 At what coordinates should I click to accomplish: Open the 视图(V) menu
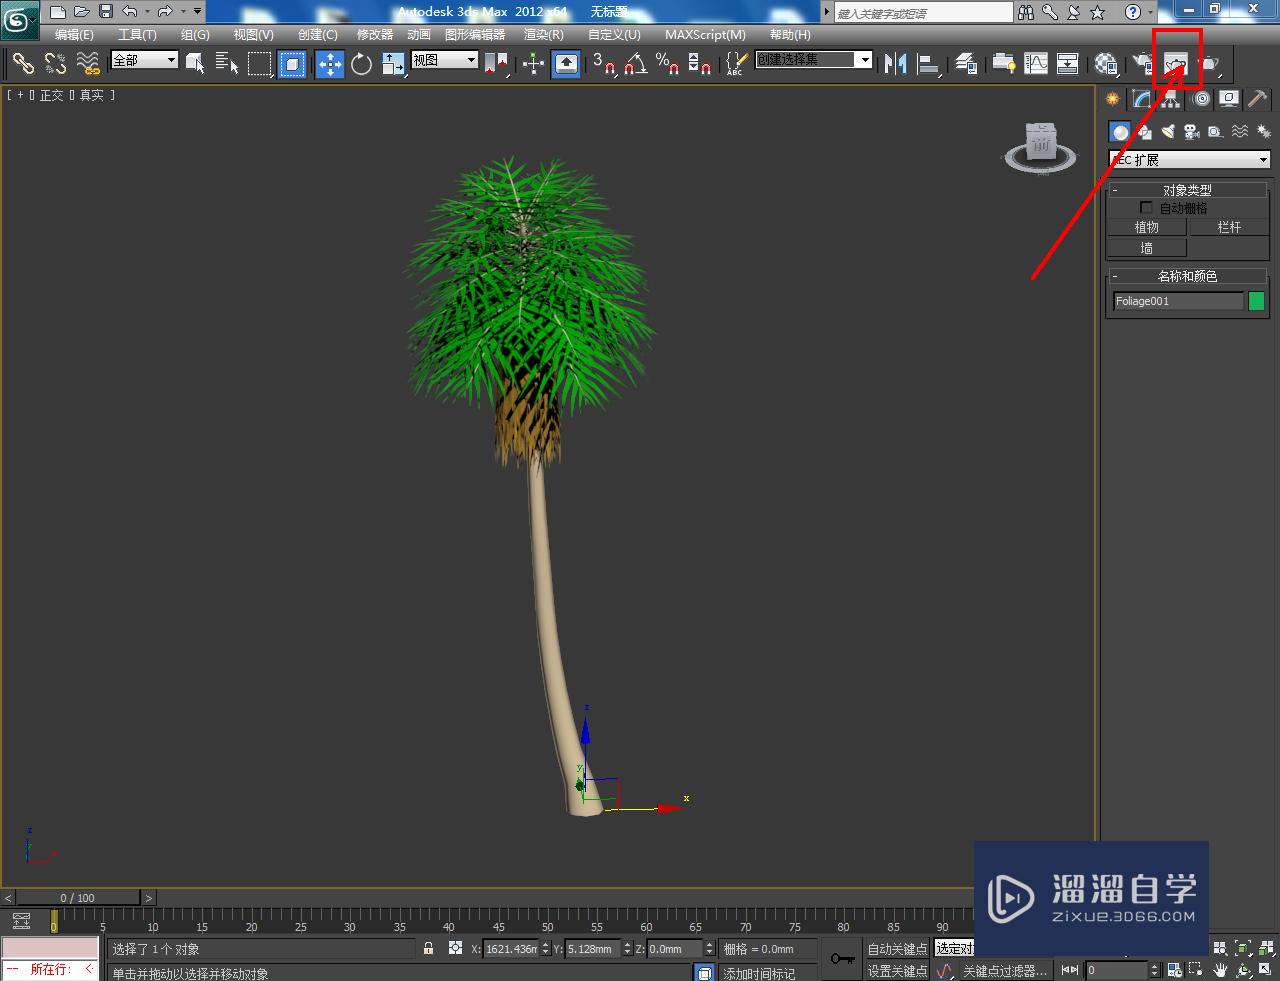253,35
